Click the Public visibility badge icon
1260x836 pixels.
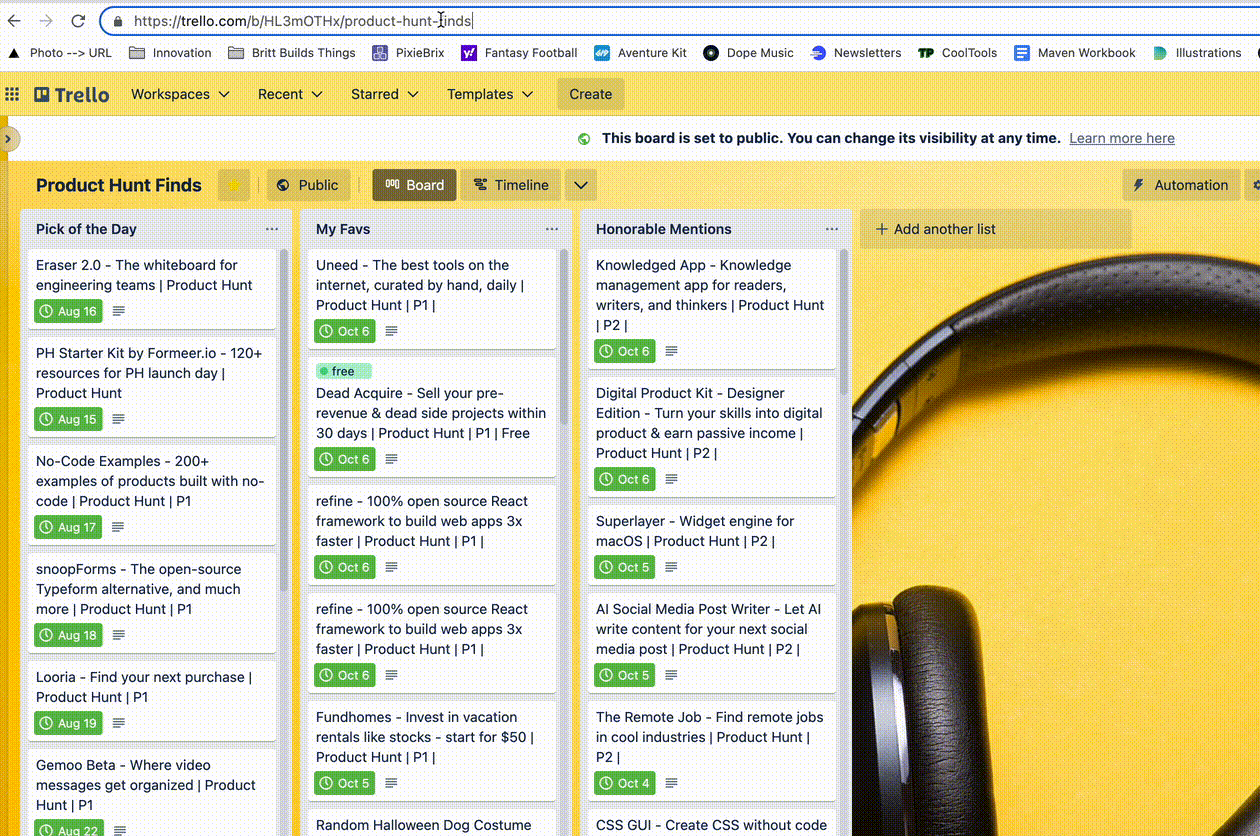[x=284, y=185]
